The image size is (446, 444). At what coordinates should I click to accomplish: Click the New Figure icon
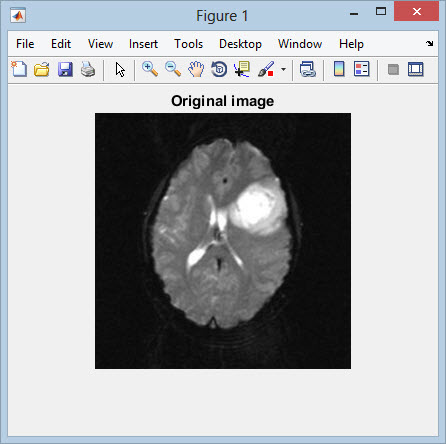coord(19,69)
